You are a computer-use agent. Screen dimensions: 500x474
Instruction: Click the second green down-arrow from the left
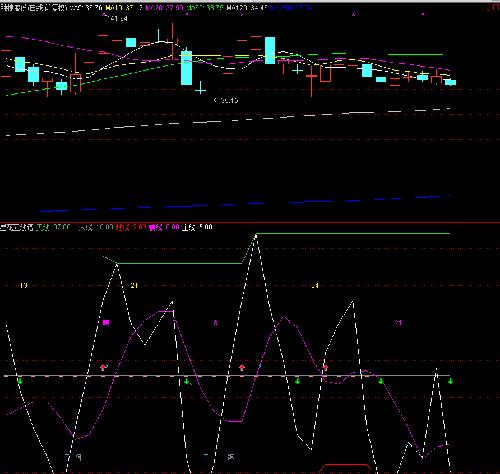tap(187, 381)
